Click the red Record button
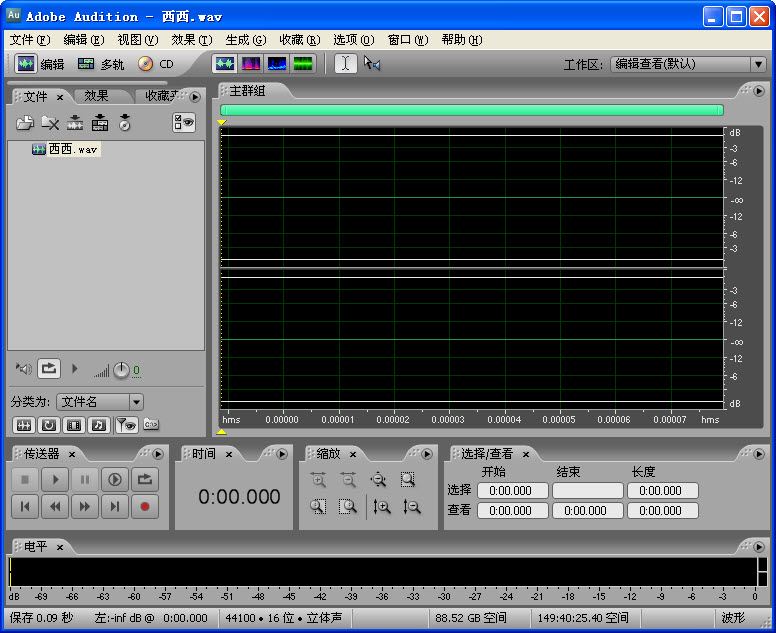The image size is (776, 633). click(145, 506)
